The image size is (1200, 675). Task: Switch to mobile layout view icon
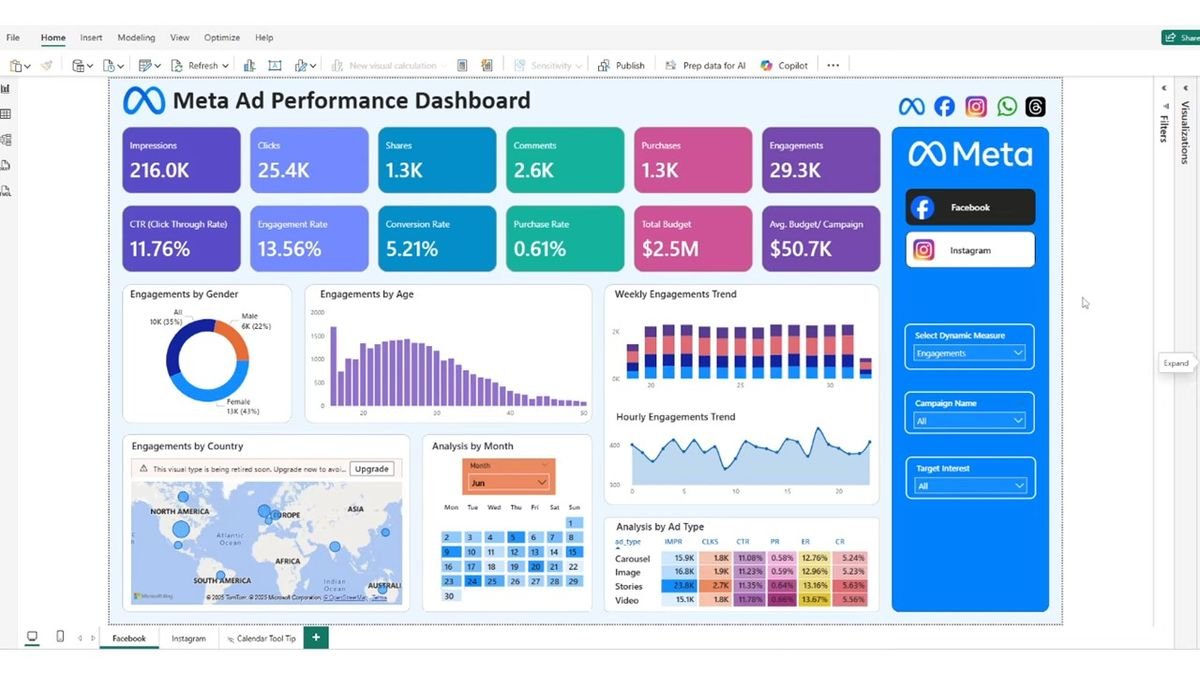coord(60,637)
